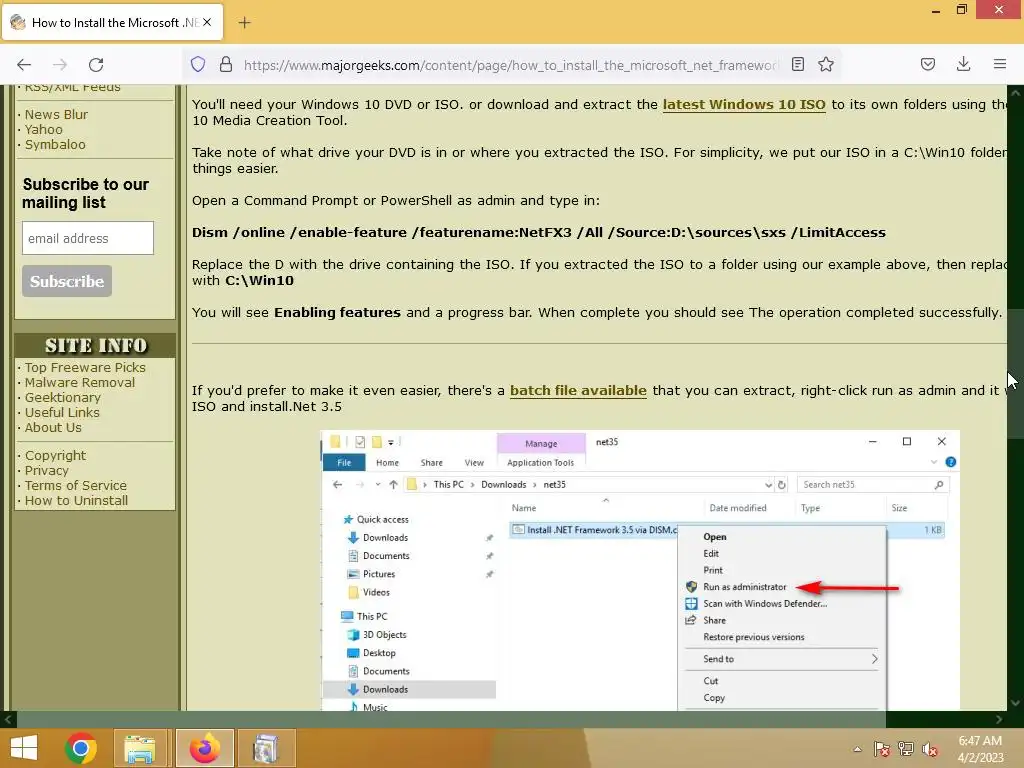This screenshot has height=768, width=1024.
Task: Open a new browser tab
Action: [244, 23]
